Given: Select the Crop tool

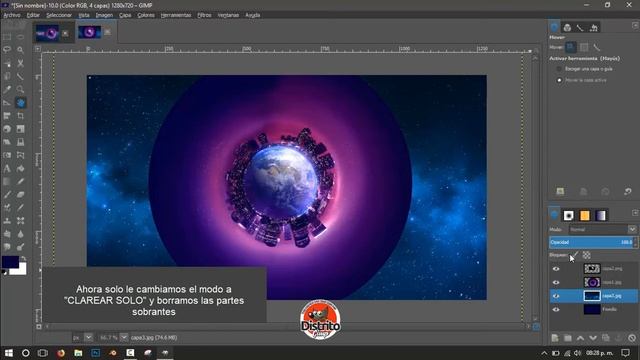Looking at the screenshot, I should (20, 116).
